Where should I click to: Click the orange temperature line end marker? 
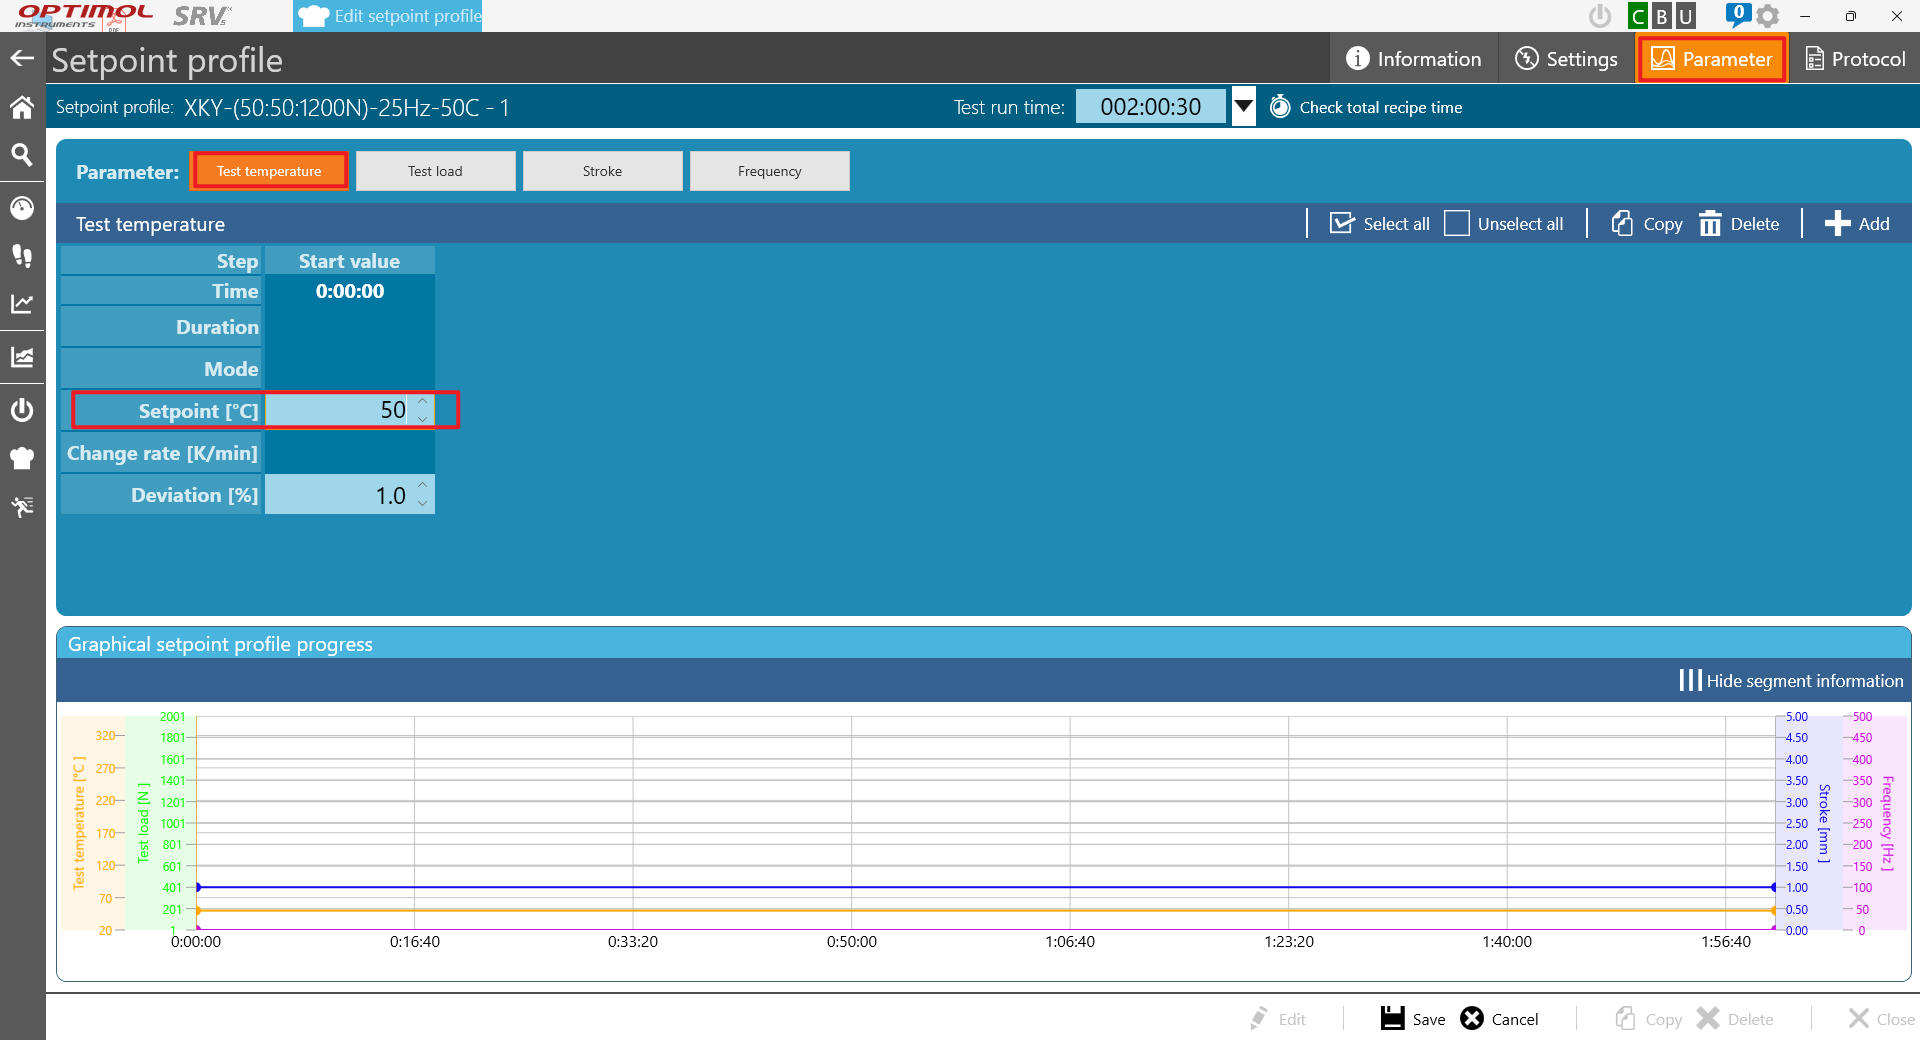(1776, 910)
